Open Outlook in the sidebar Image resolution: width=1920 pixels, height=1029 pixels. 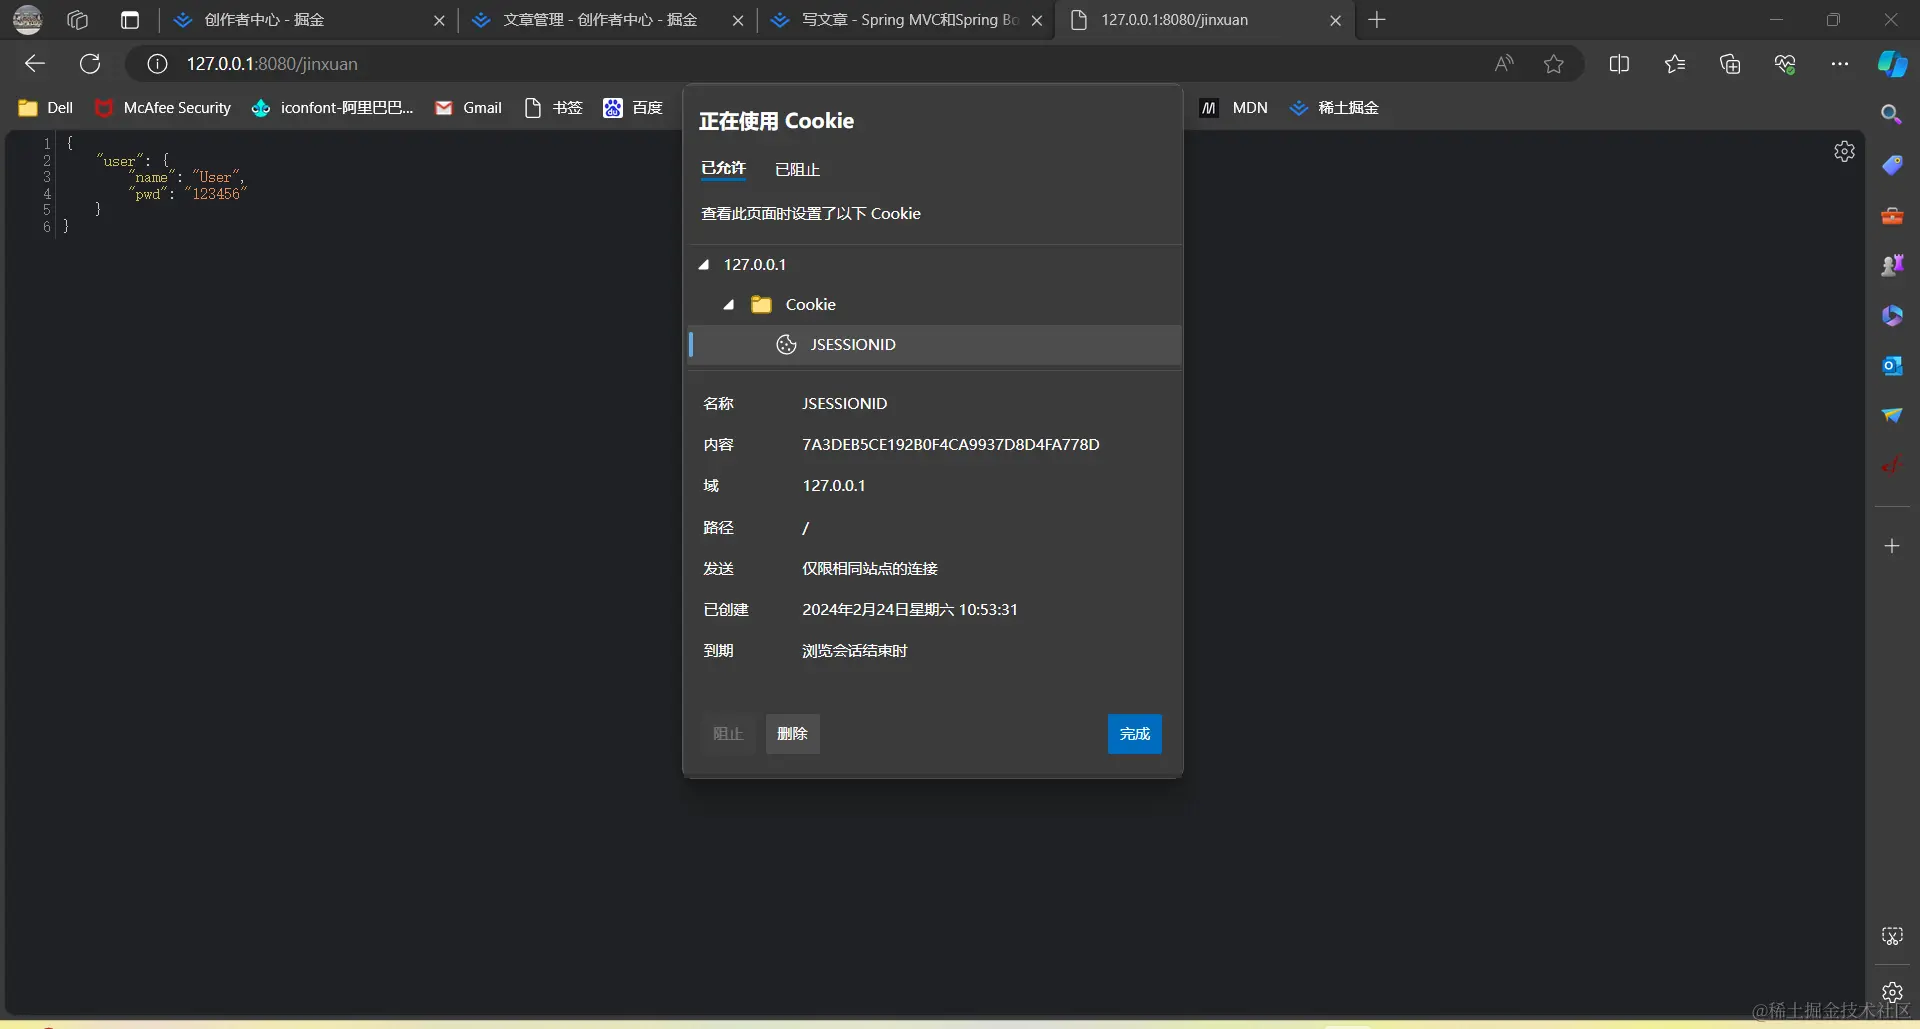(1892, 366)
